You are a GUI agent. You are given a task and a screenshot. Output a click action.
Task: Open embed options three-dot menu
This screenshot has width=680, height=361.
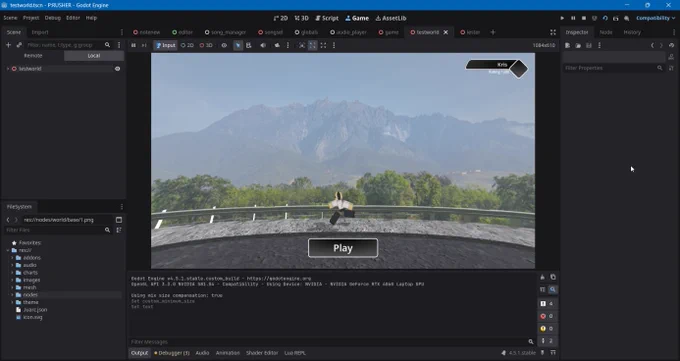[x=333, y=45]
